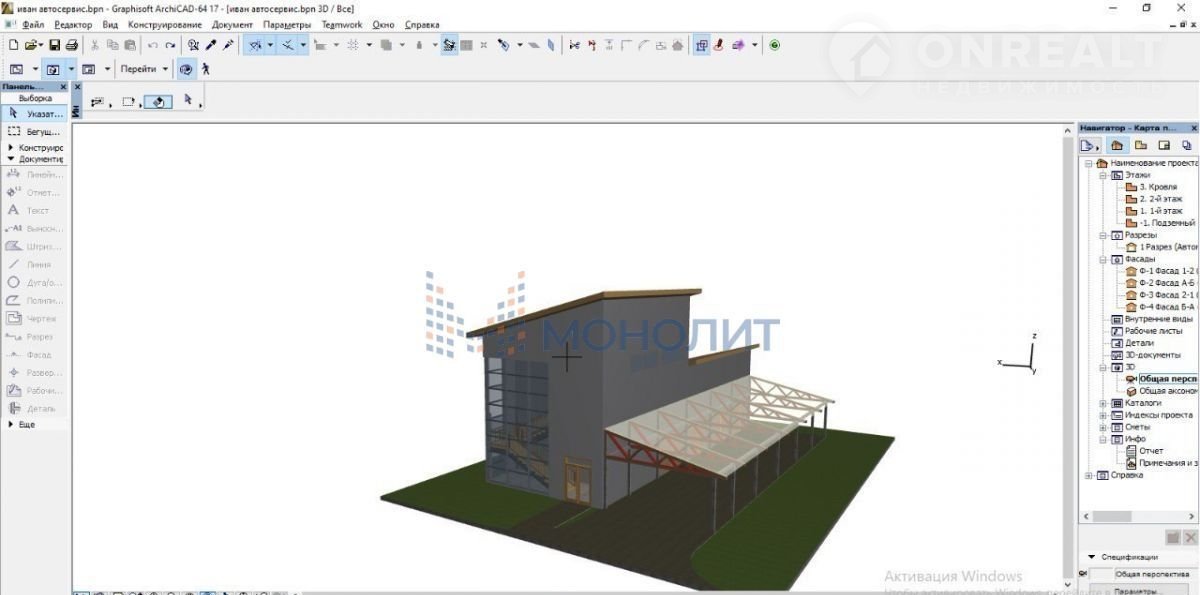This screenshot has height=595, width=1200.
Task: Click the green circular icon in toolbar
Action: [x=775, y=45]
